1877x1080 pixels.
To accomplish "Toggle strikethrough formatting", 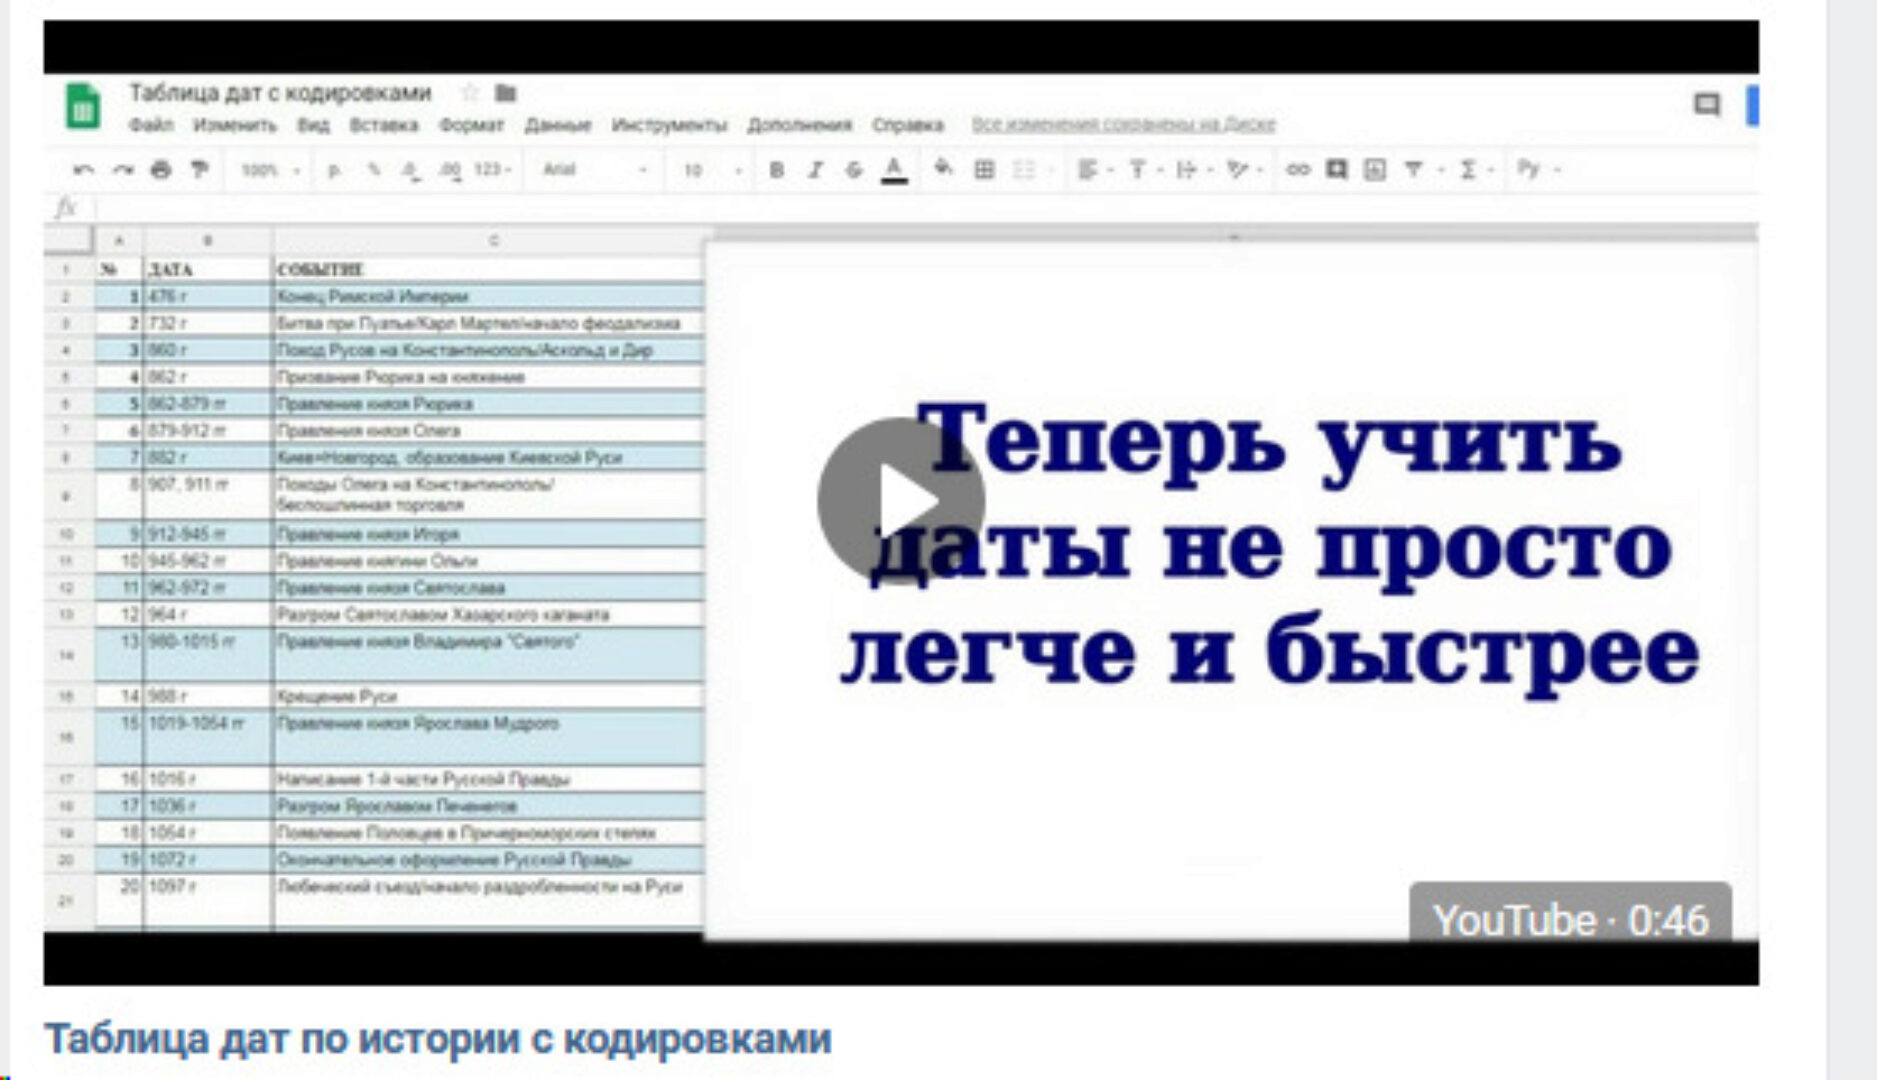I will click(853, 170).
